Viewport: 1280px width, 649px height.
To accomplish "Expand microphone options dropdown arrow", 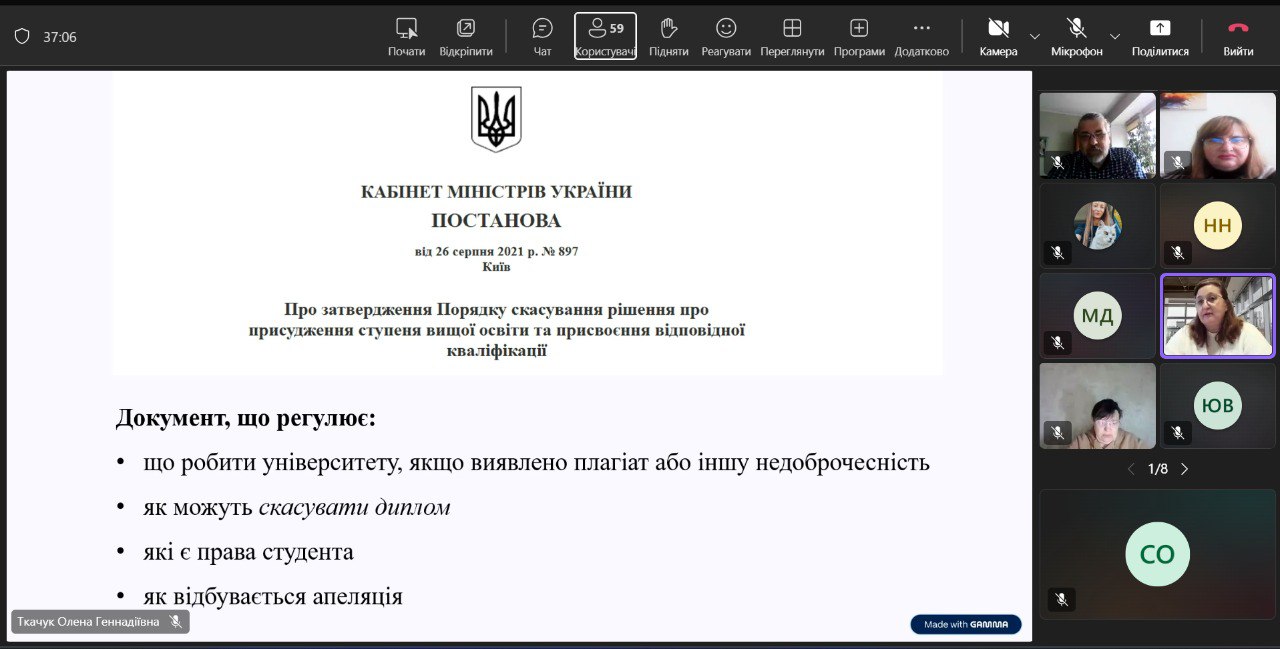I will [x=1115, y=36].
